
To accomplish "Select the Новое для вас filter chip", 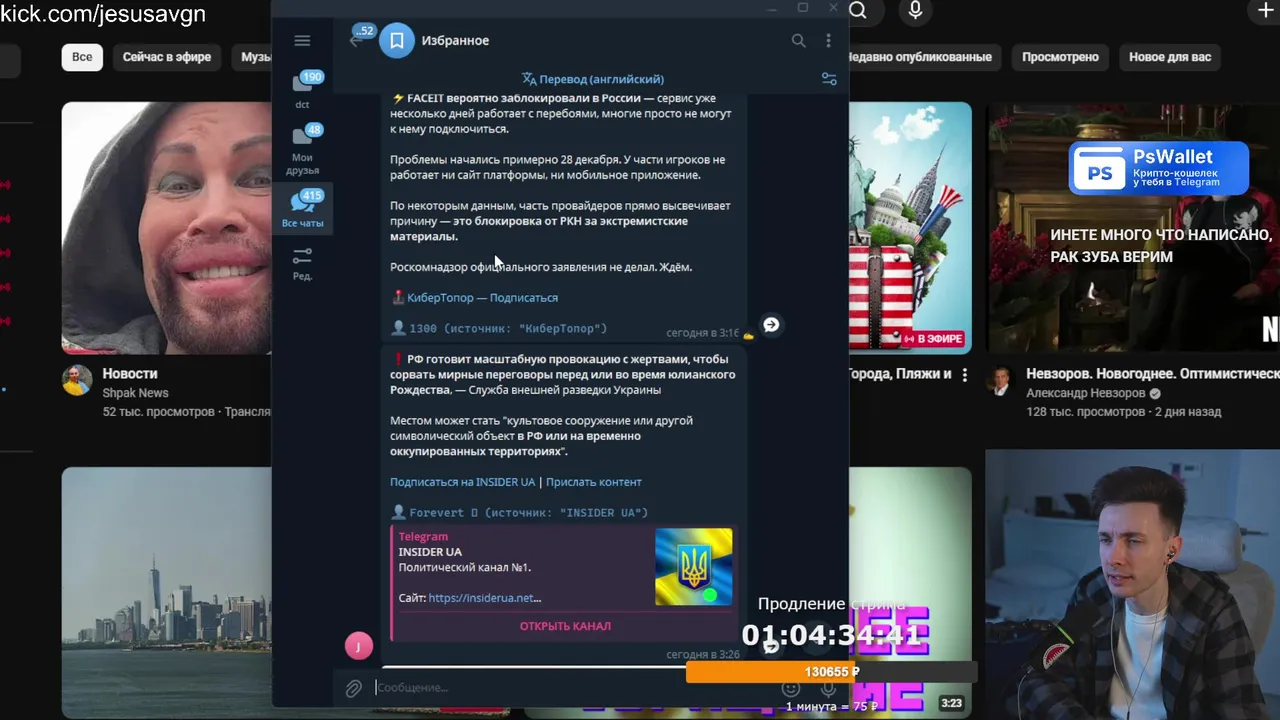I will coord(1170,57).
